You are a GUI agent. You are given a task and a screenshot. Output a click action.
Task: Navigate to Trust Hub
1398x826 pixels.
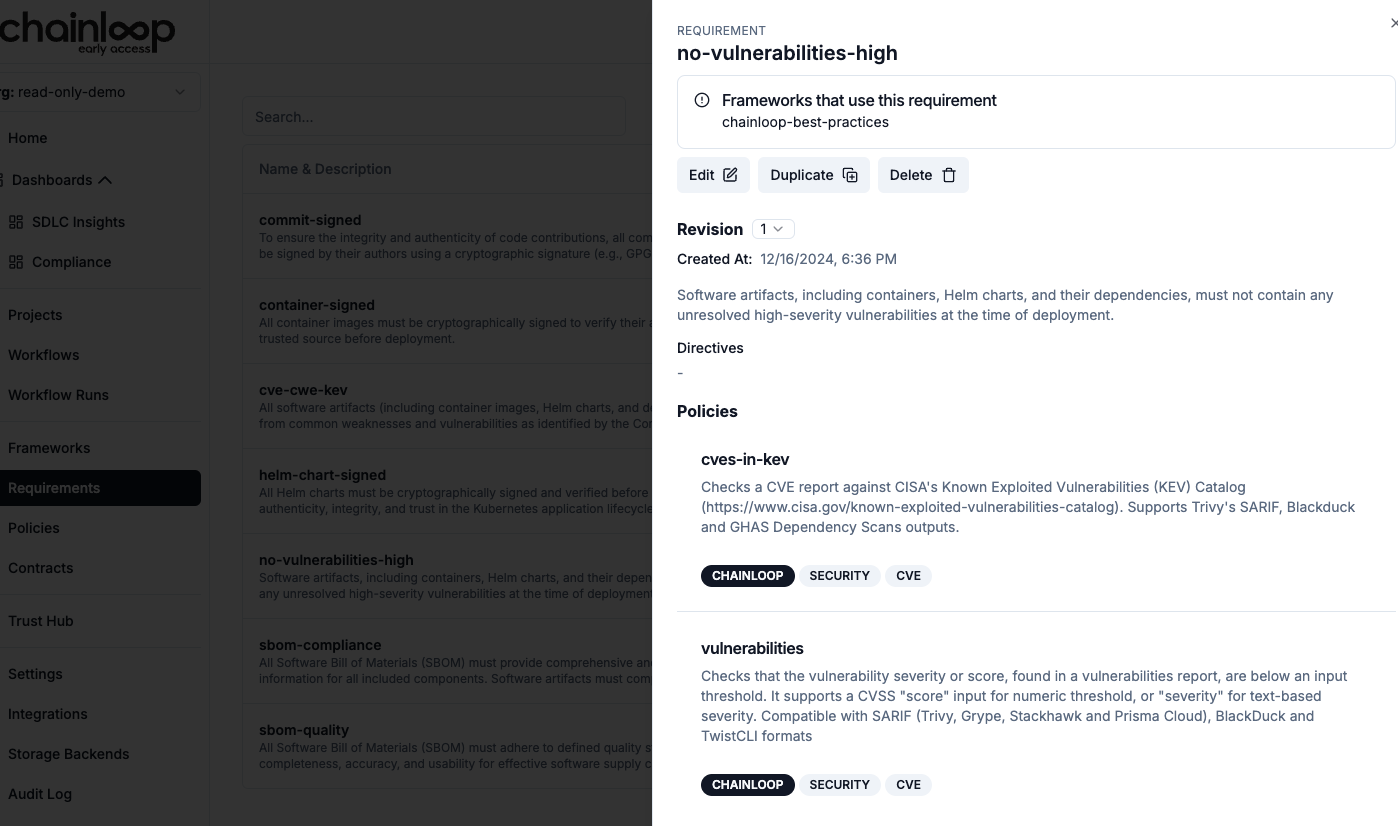41,621
